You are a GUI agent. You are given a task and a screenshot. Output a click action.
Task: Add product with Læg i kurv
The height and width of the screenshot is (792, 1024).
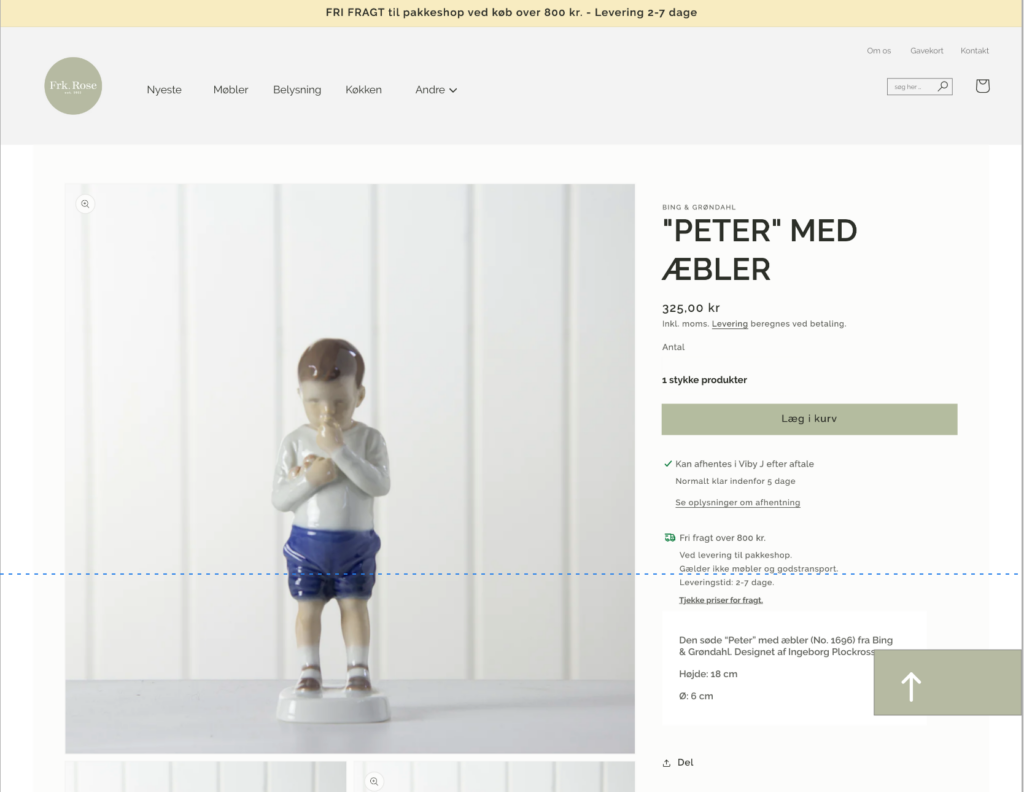809,419
